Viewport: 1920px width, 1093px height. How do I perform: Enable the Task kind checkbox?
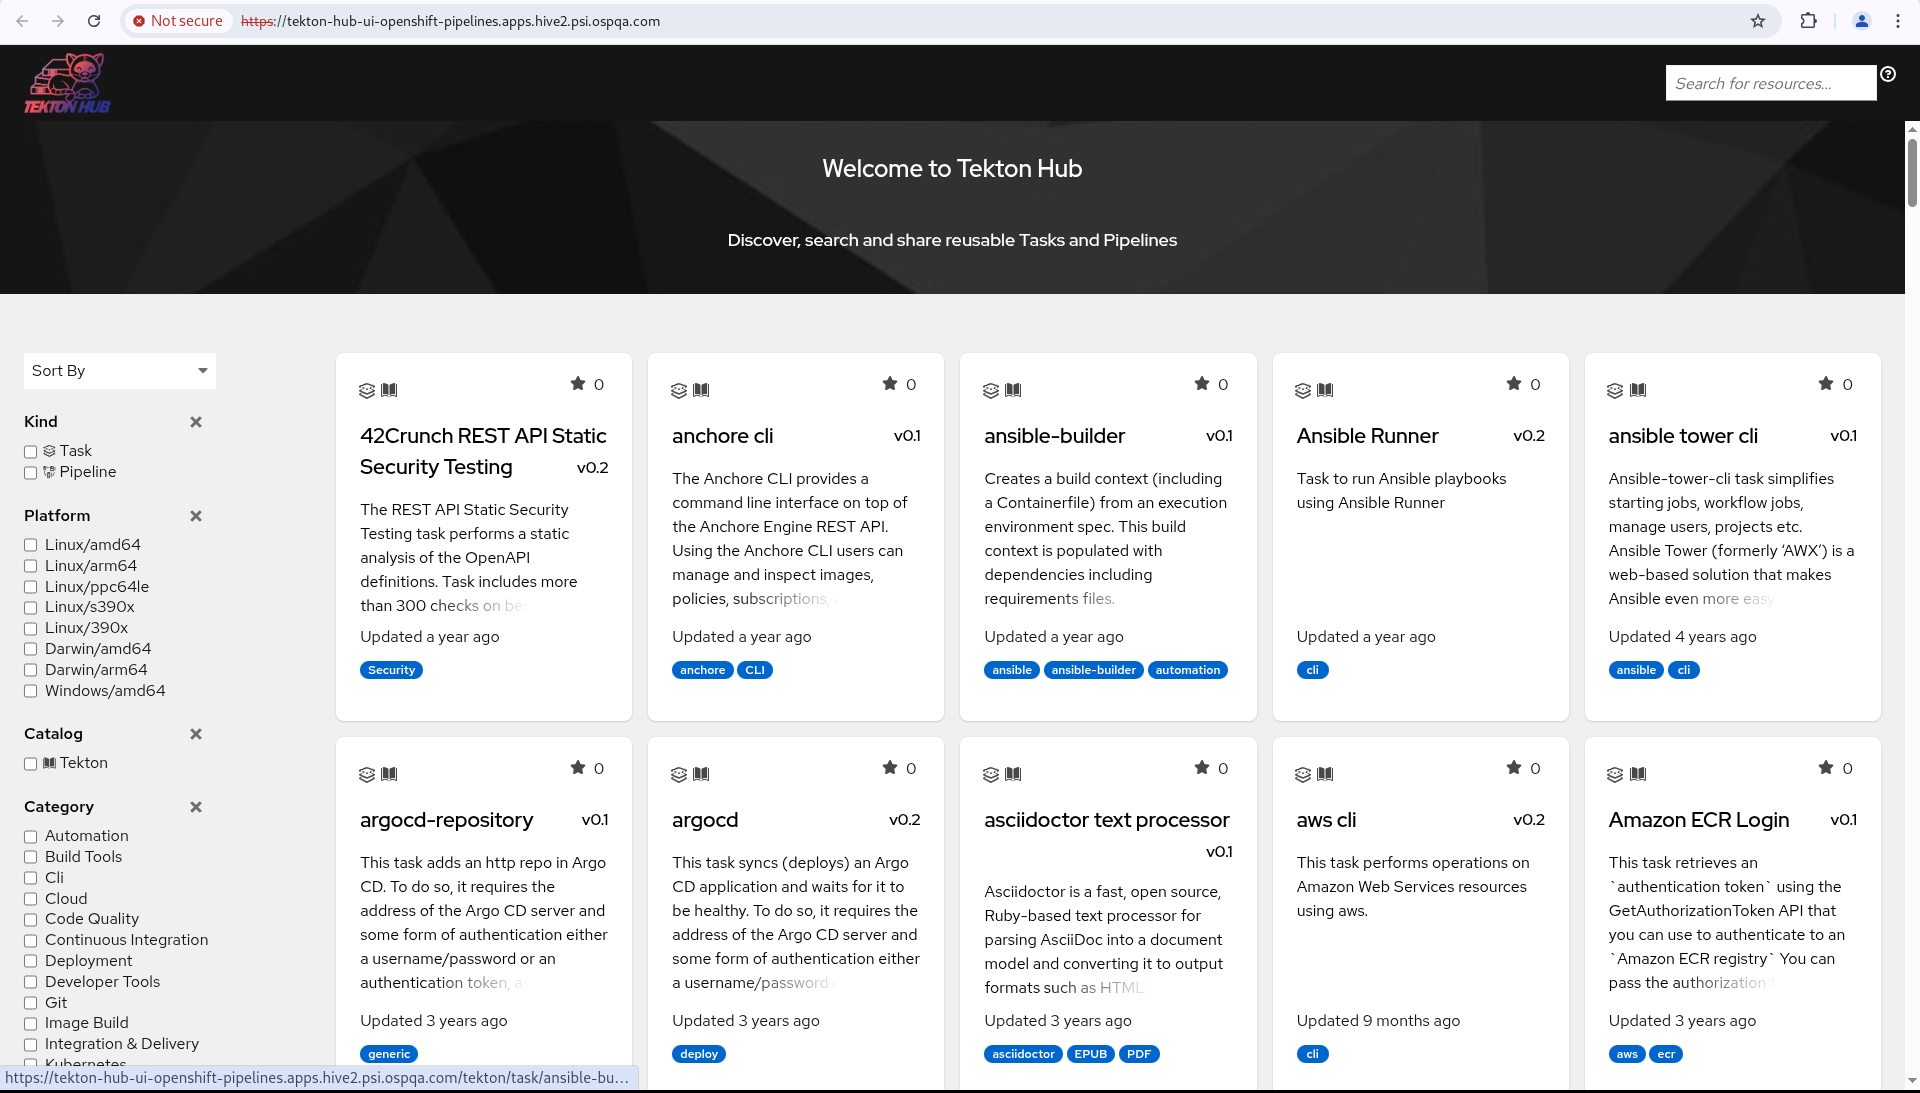click(x=31, y=452)
